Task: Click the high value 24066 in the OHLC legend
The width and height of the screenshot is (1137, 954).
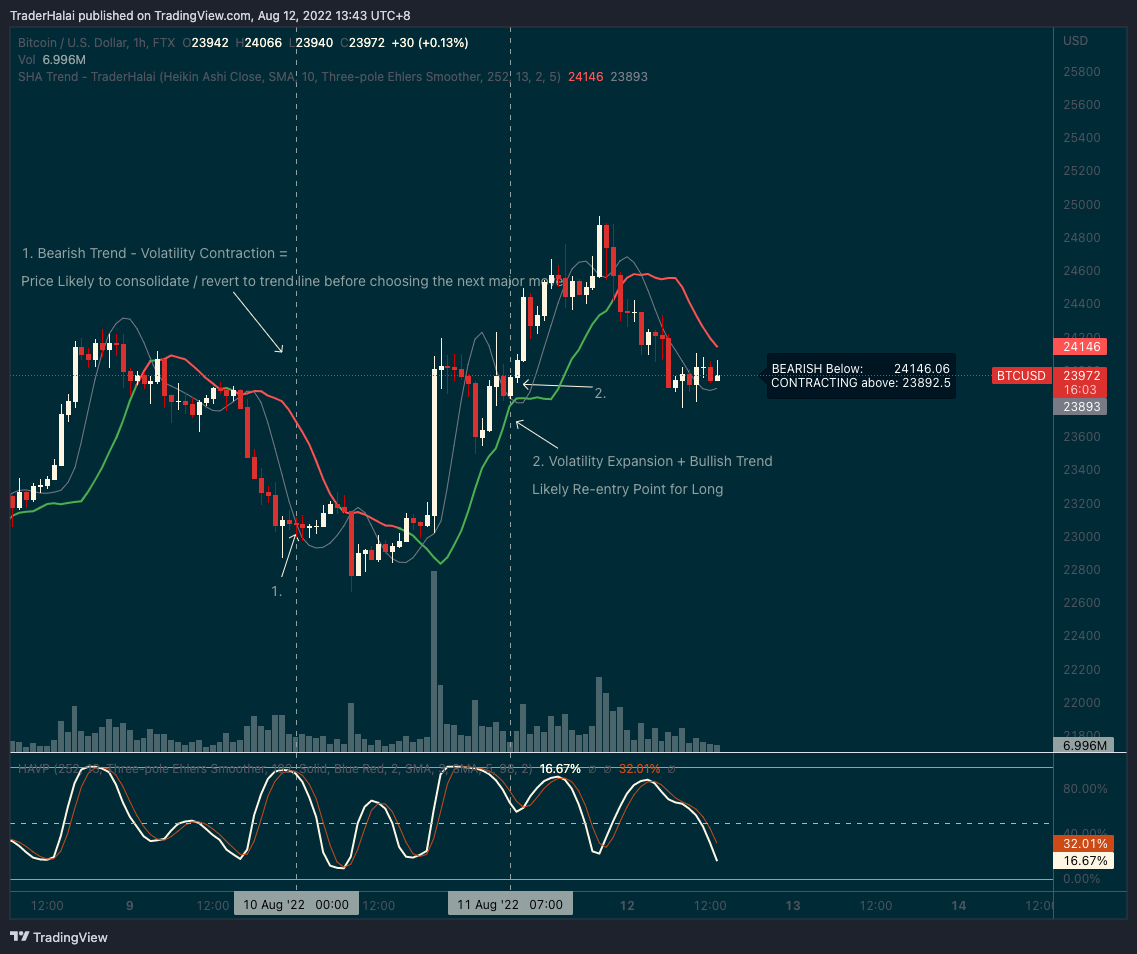Action: tap(263, 43)
